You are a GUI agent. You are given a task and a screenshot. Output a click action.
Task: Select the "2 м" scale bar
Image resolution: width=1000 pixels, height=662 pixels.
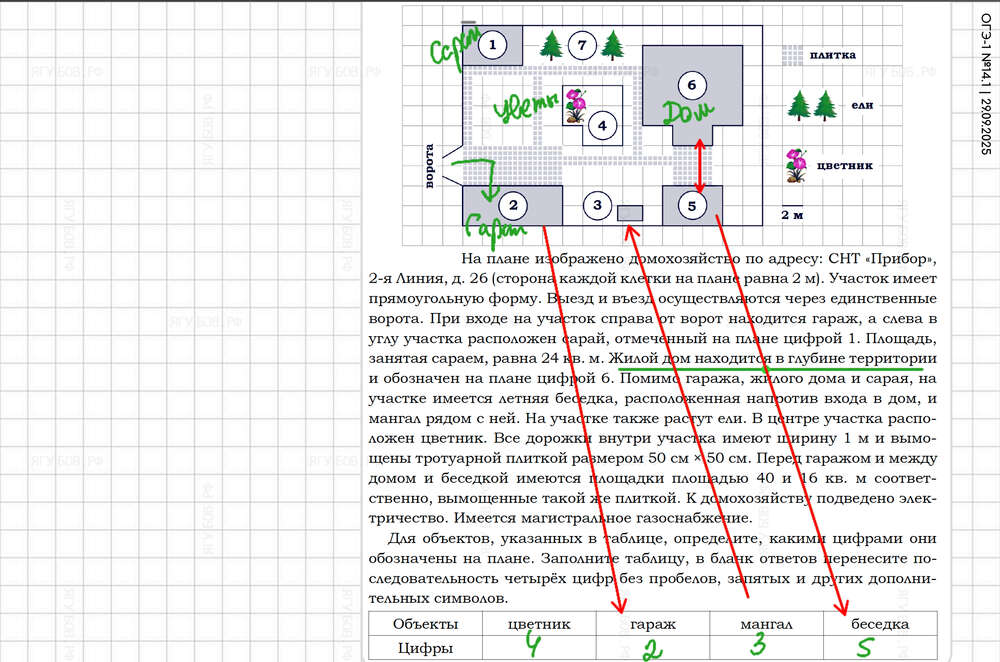[x=792, y=209]
